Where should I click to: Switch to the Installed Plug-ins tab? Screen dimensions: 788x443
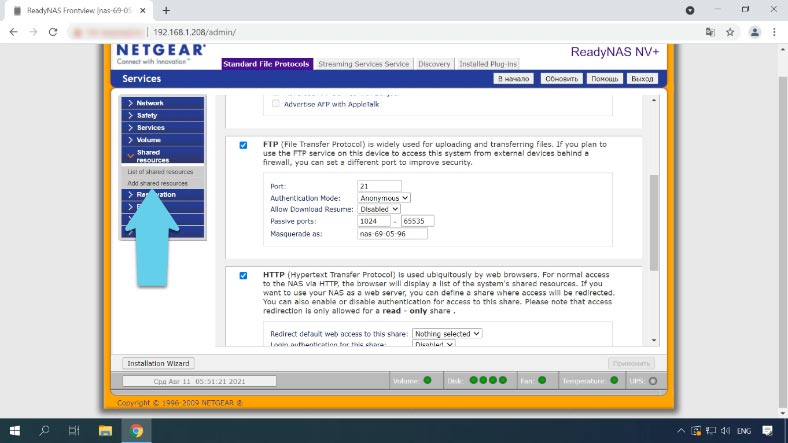pyautogui.click(x=487, y=64)
